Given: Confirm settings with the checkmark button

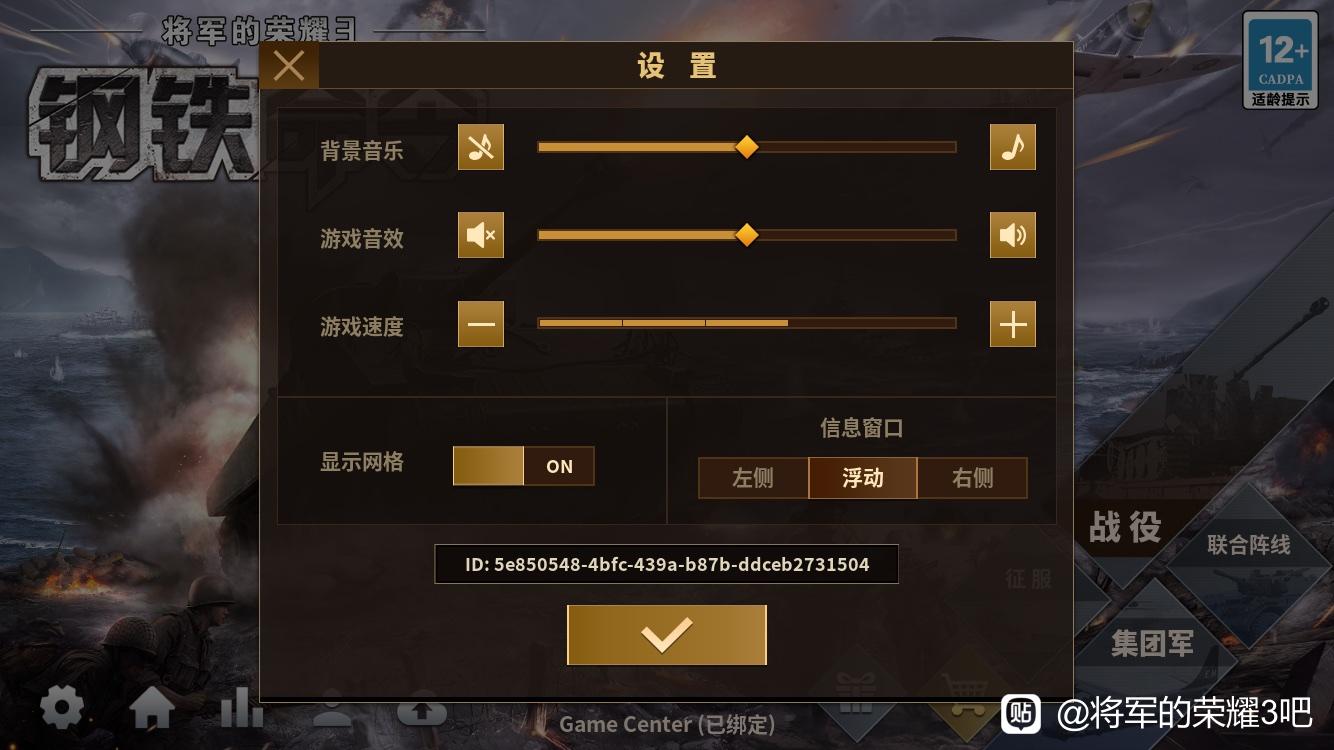Looking at the screenshot, I should 667,635.
